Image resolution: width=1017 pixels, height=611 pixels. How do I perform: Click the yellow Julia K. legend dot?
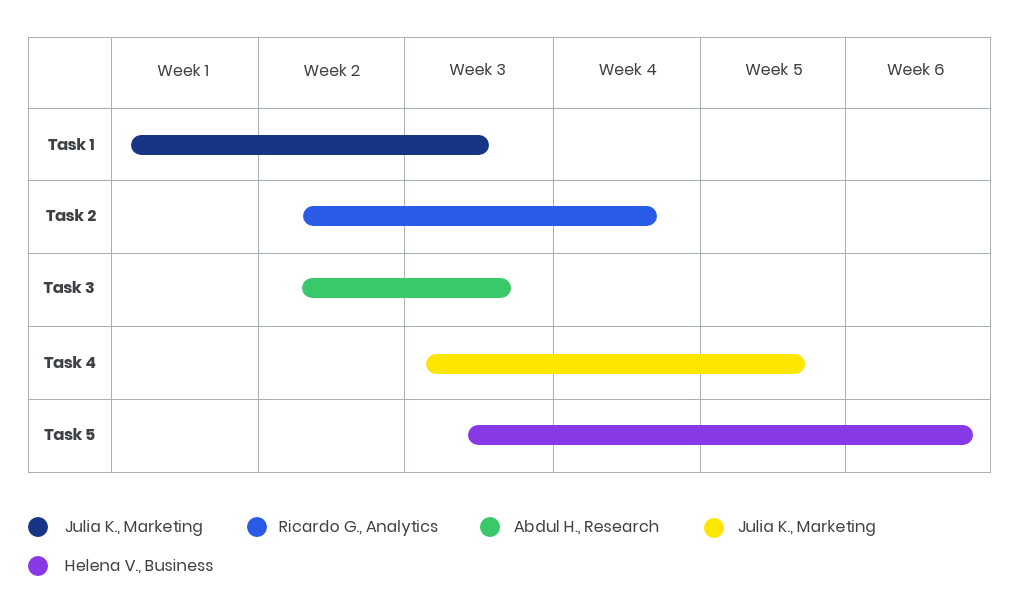(x=714, y=527)
